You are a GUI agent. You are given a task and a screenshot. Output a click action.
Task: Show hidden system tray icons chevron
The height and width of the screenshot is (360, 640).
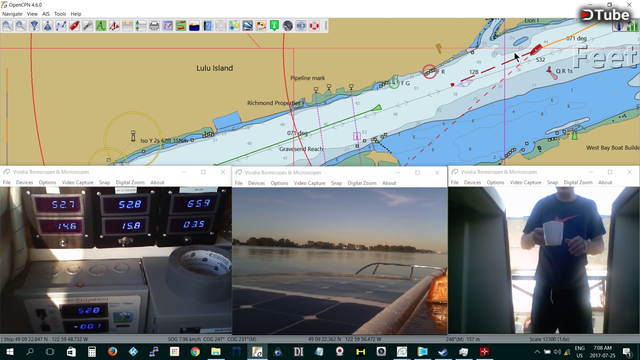coord(537,352)
